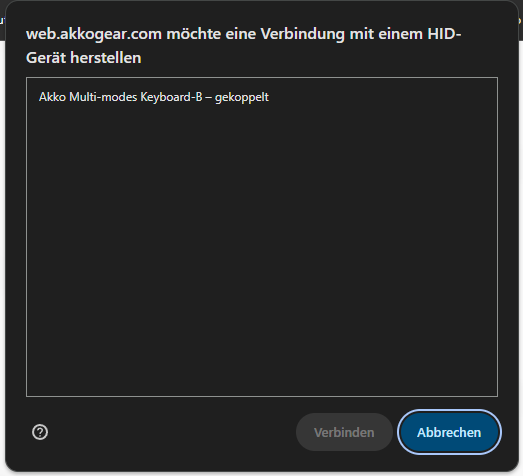Cancel the dialog with Abbrechen
The height and width of the screenshot is (476, 523).
449,432
